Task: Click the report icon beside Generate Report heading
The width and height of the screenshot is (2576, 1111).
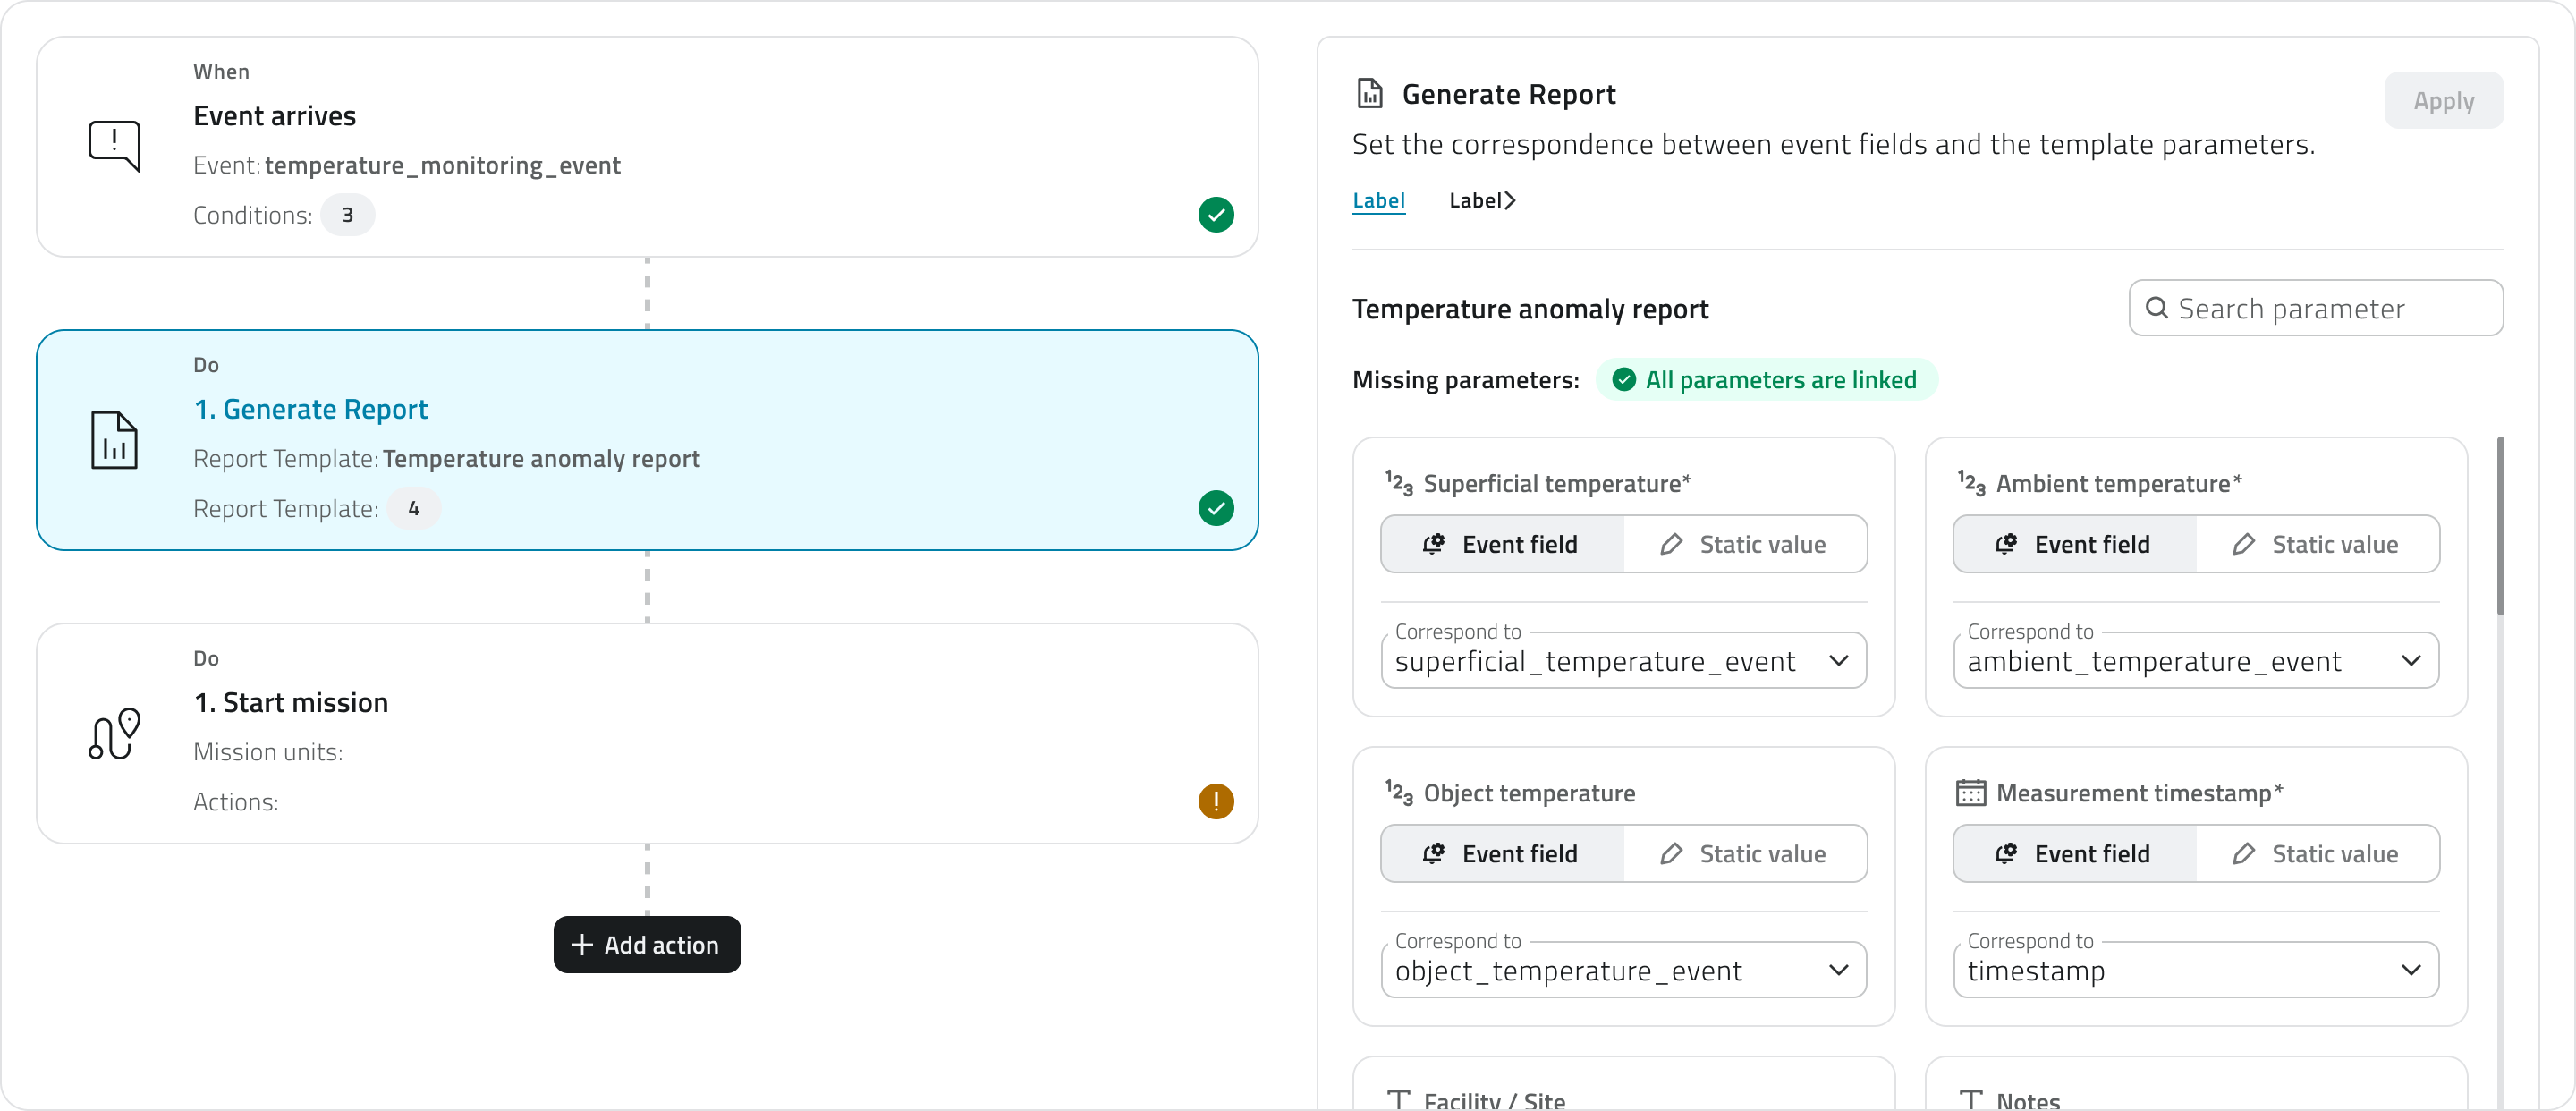Action: (1369, 94)
